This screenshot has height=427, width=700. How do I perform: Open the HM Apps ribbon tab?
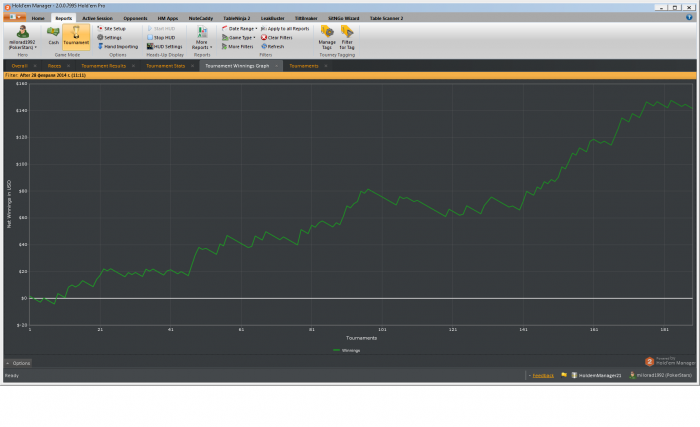pyautogui.click(x=168, y=18)
